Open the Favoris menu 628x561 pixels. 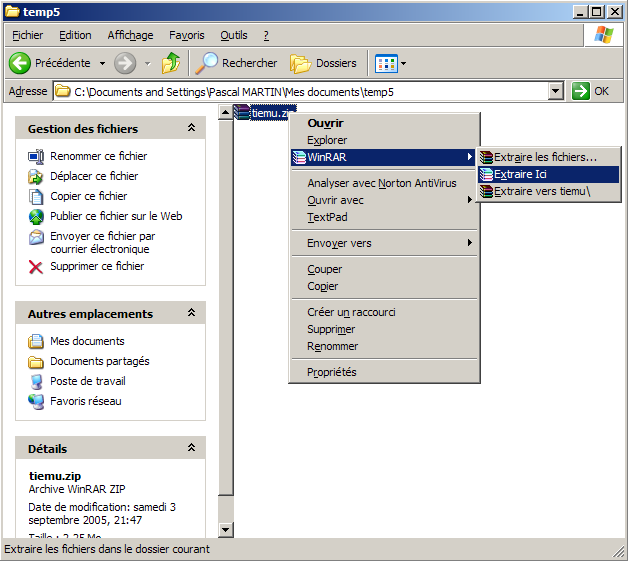[x=187, y=35]
